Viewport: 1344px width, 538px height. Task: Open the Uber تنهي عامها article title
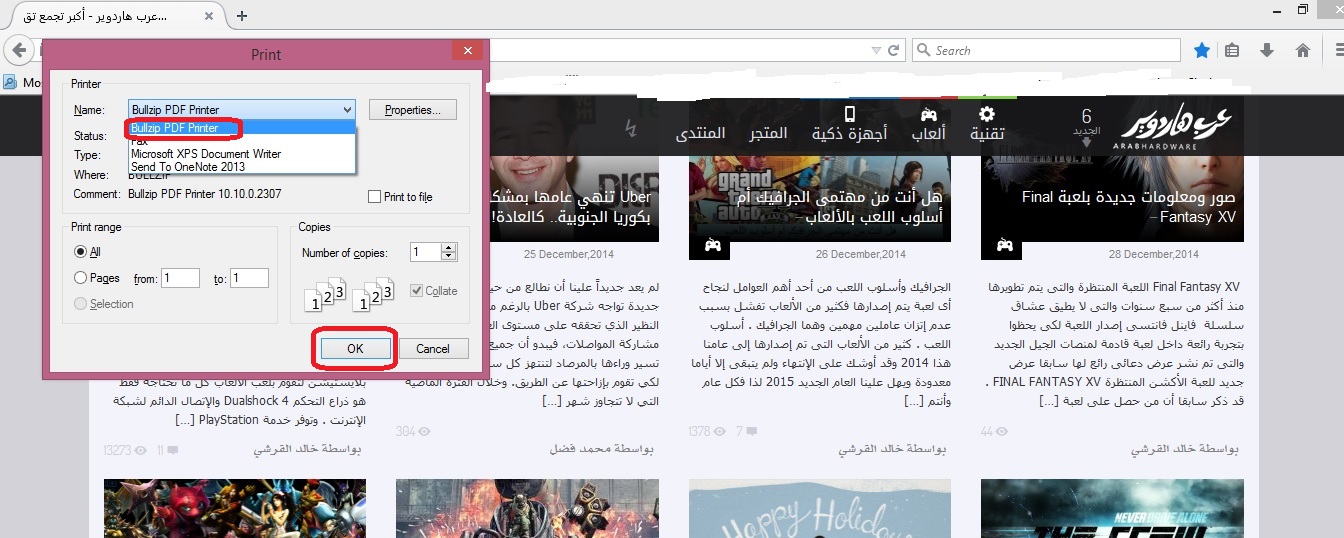(571, 206)
